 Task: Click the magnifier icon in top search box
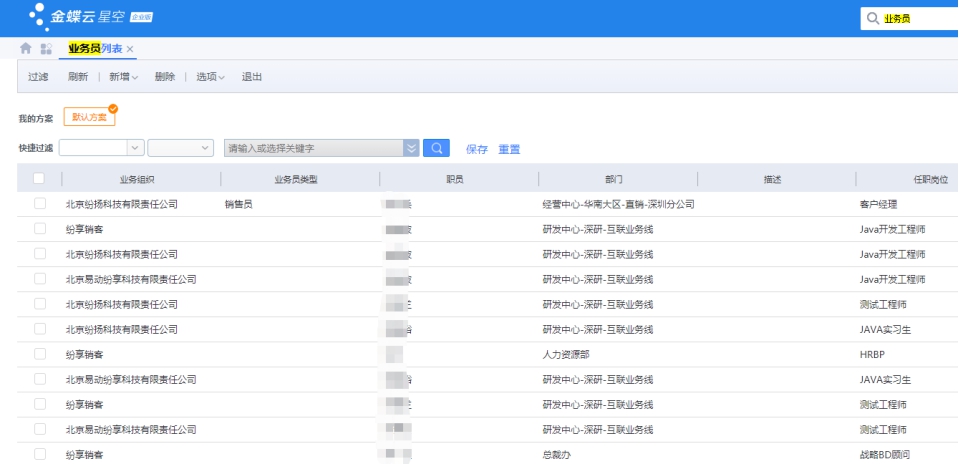click(873, 18)
